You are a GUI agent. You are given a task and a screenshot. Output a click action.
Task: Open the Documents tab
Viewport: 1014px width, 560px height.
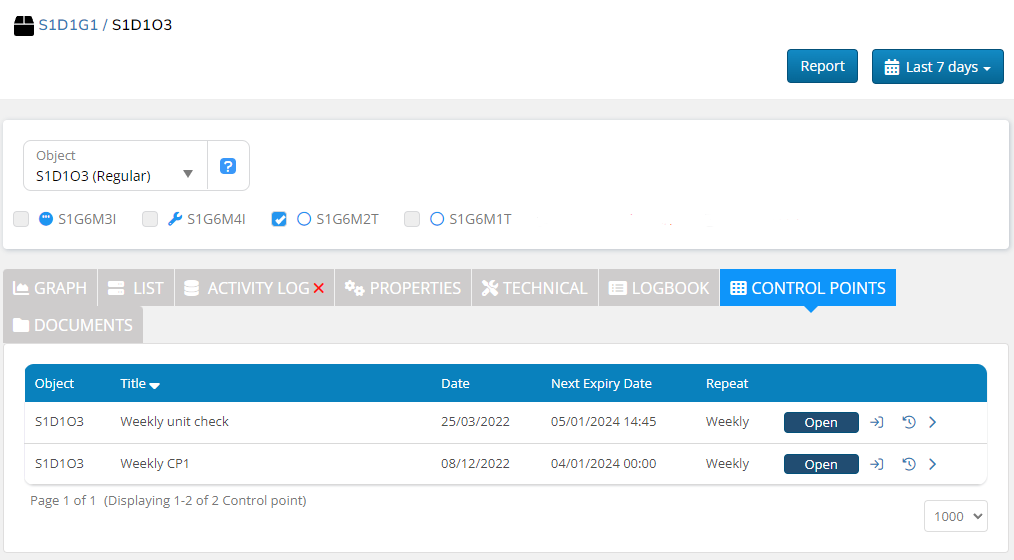[73, 325]
